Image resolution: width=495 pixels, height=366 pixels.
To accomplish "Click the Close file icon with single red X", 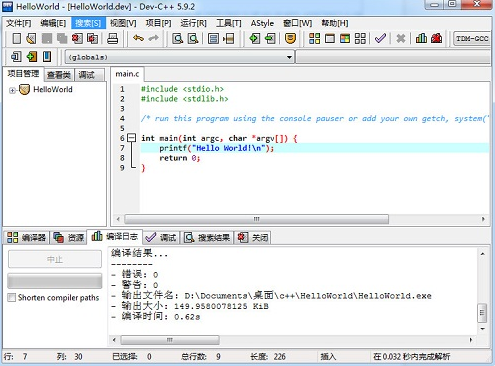I will tap(77, 38).
